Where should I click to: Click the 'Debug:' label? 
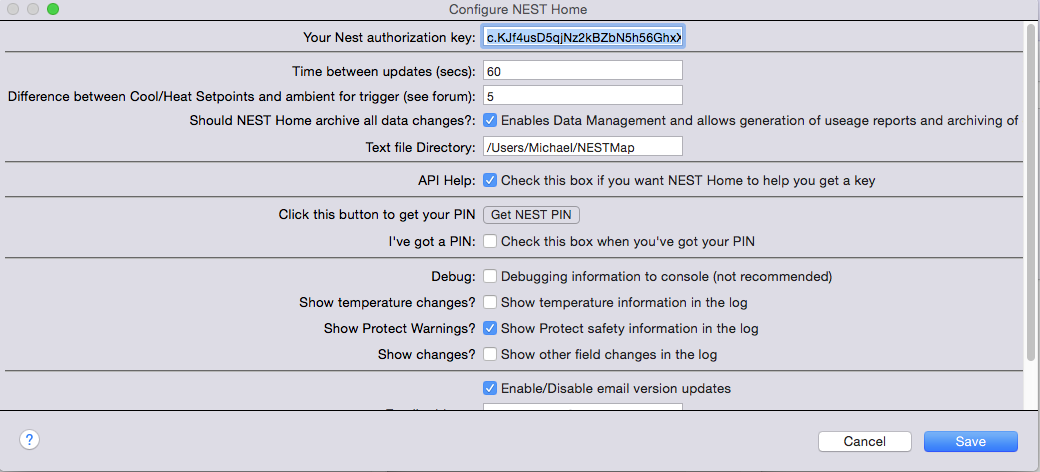pos(453,276)
